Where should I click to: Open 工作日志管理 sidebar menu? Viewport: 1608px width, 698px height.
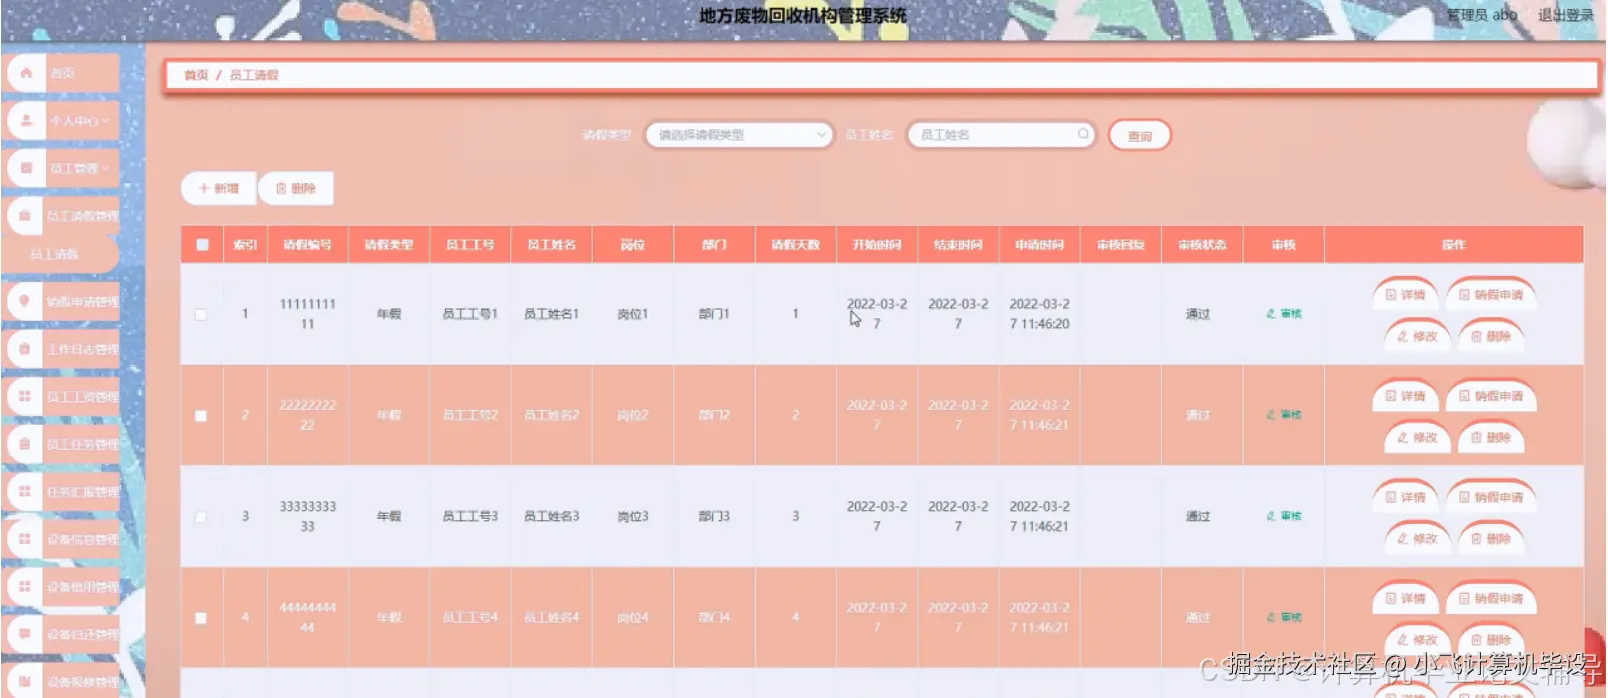(62, 349)
